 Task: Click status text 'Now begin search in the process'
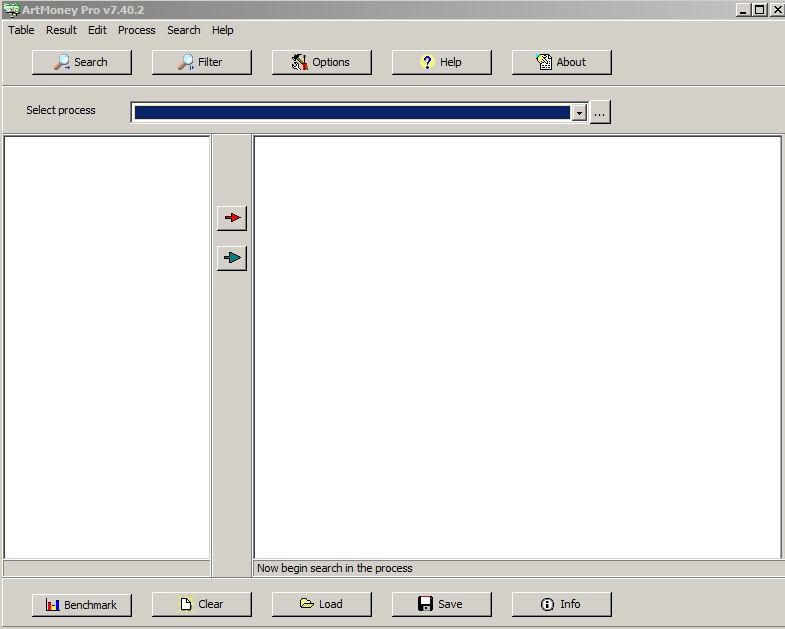coord(334,568)
